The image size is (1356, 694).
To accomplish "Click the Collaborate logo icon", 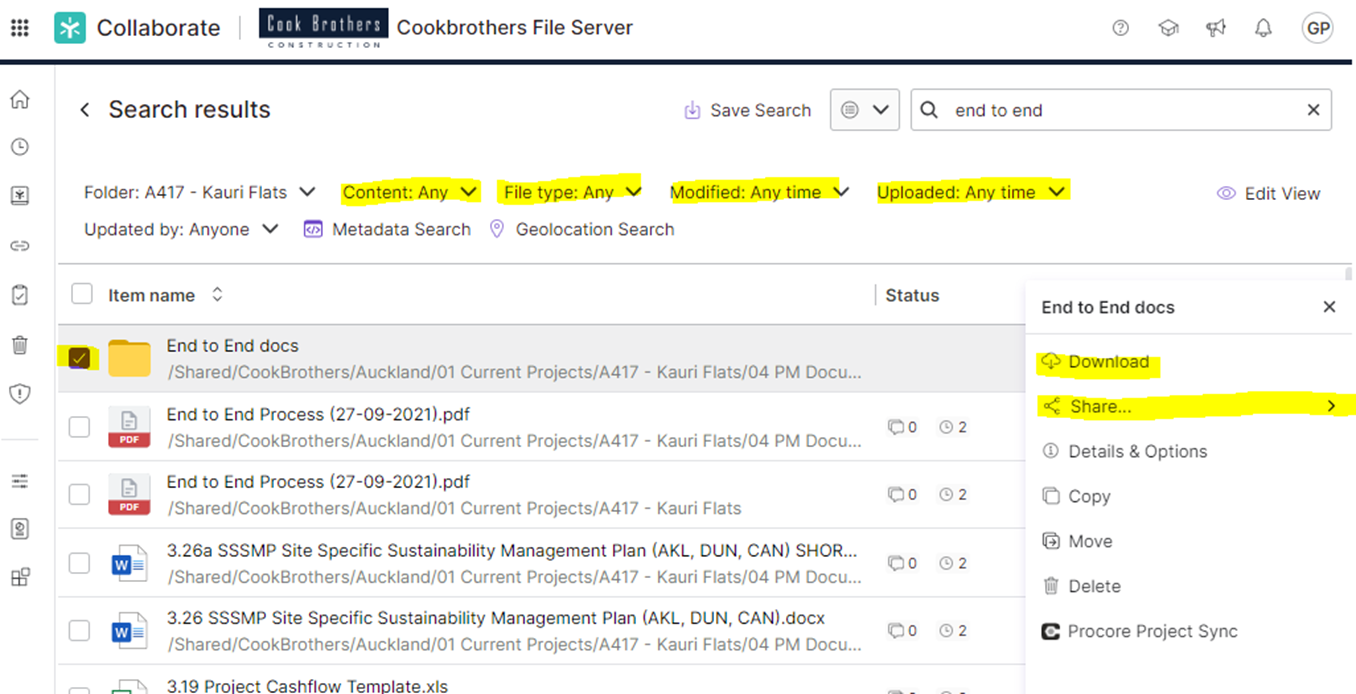I will click(70, 28).
